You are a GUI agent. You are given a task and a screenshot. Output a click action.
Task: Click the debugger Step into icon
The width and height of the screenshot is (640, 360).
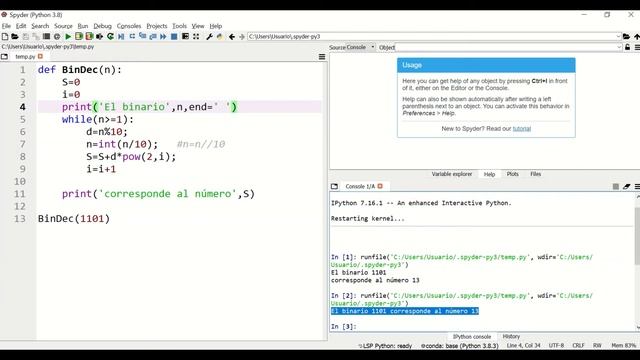142,37
